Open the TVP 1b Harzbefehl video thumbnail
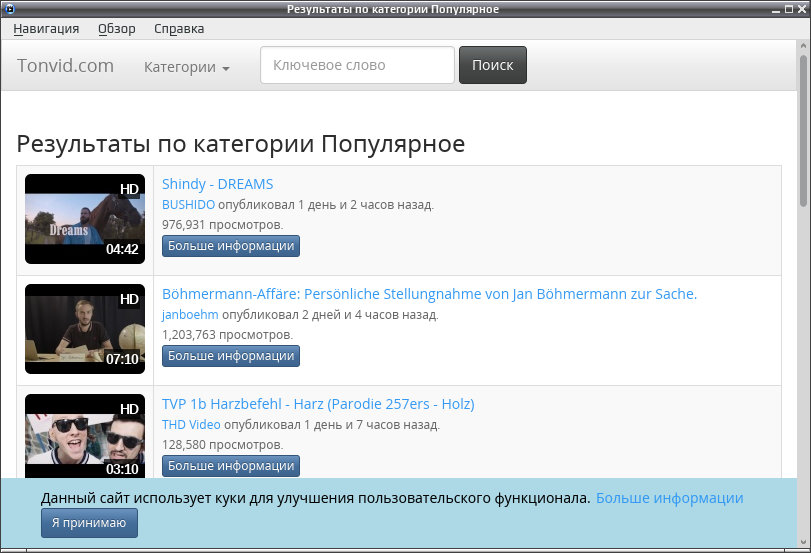 coord(85,436)
